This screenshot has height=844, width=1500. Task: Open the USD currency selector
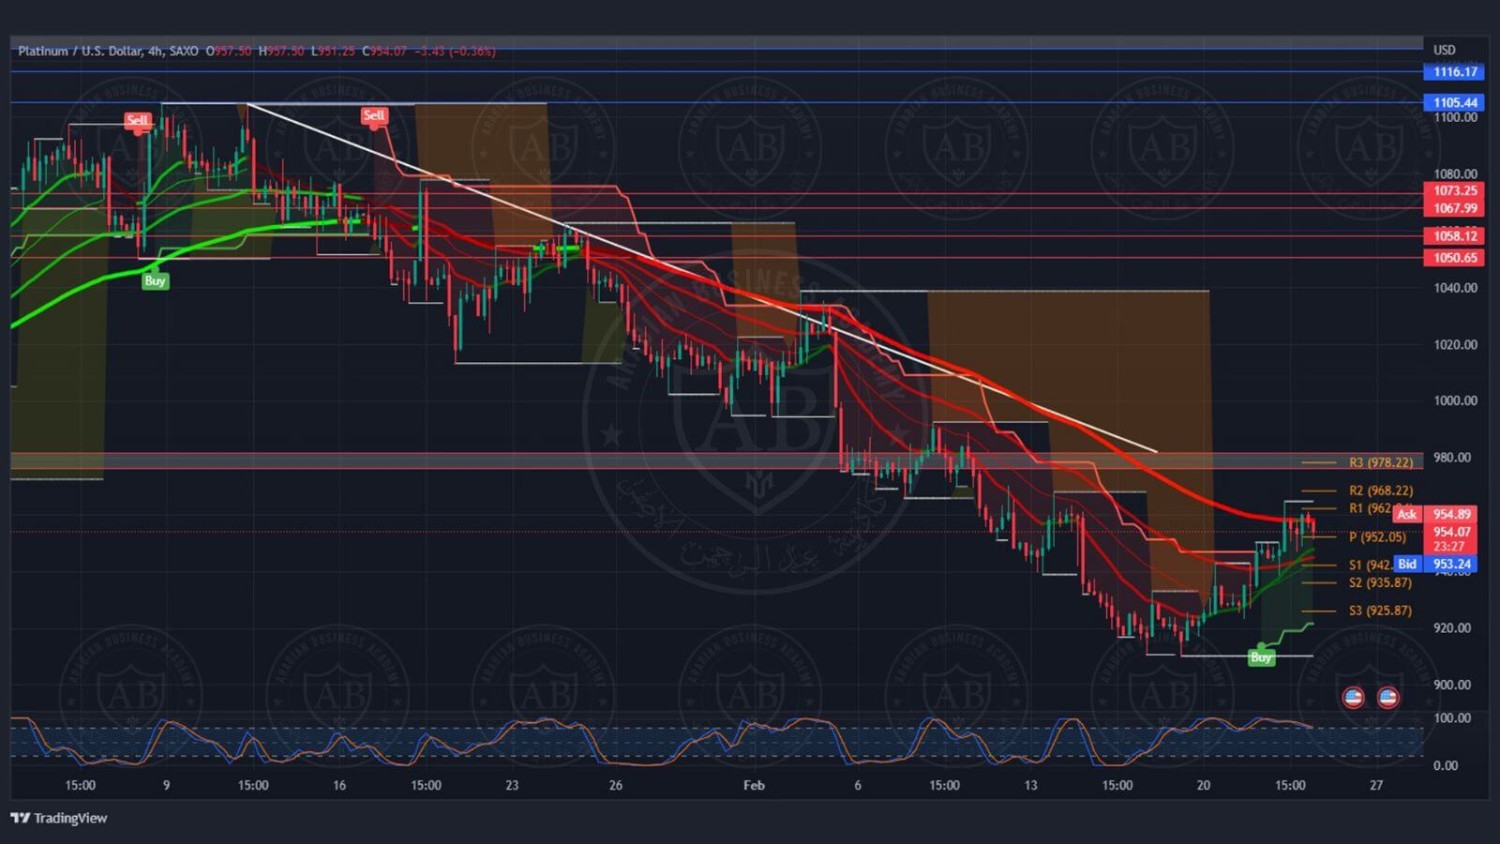(x=1444, y=50)
